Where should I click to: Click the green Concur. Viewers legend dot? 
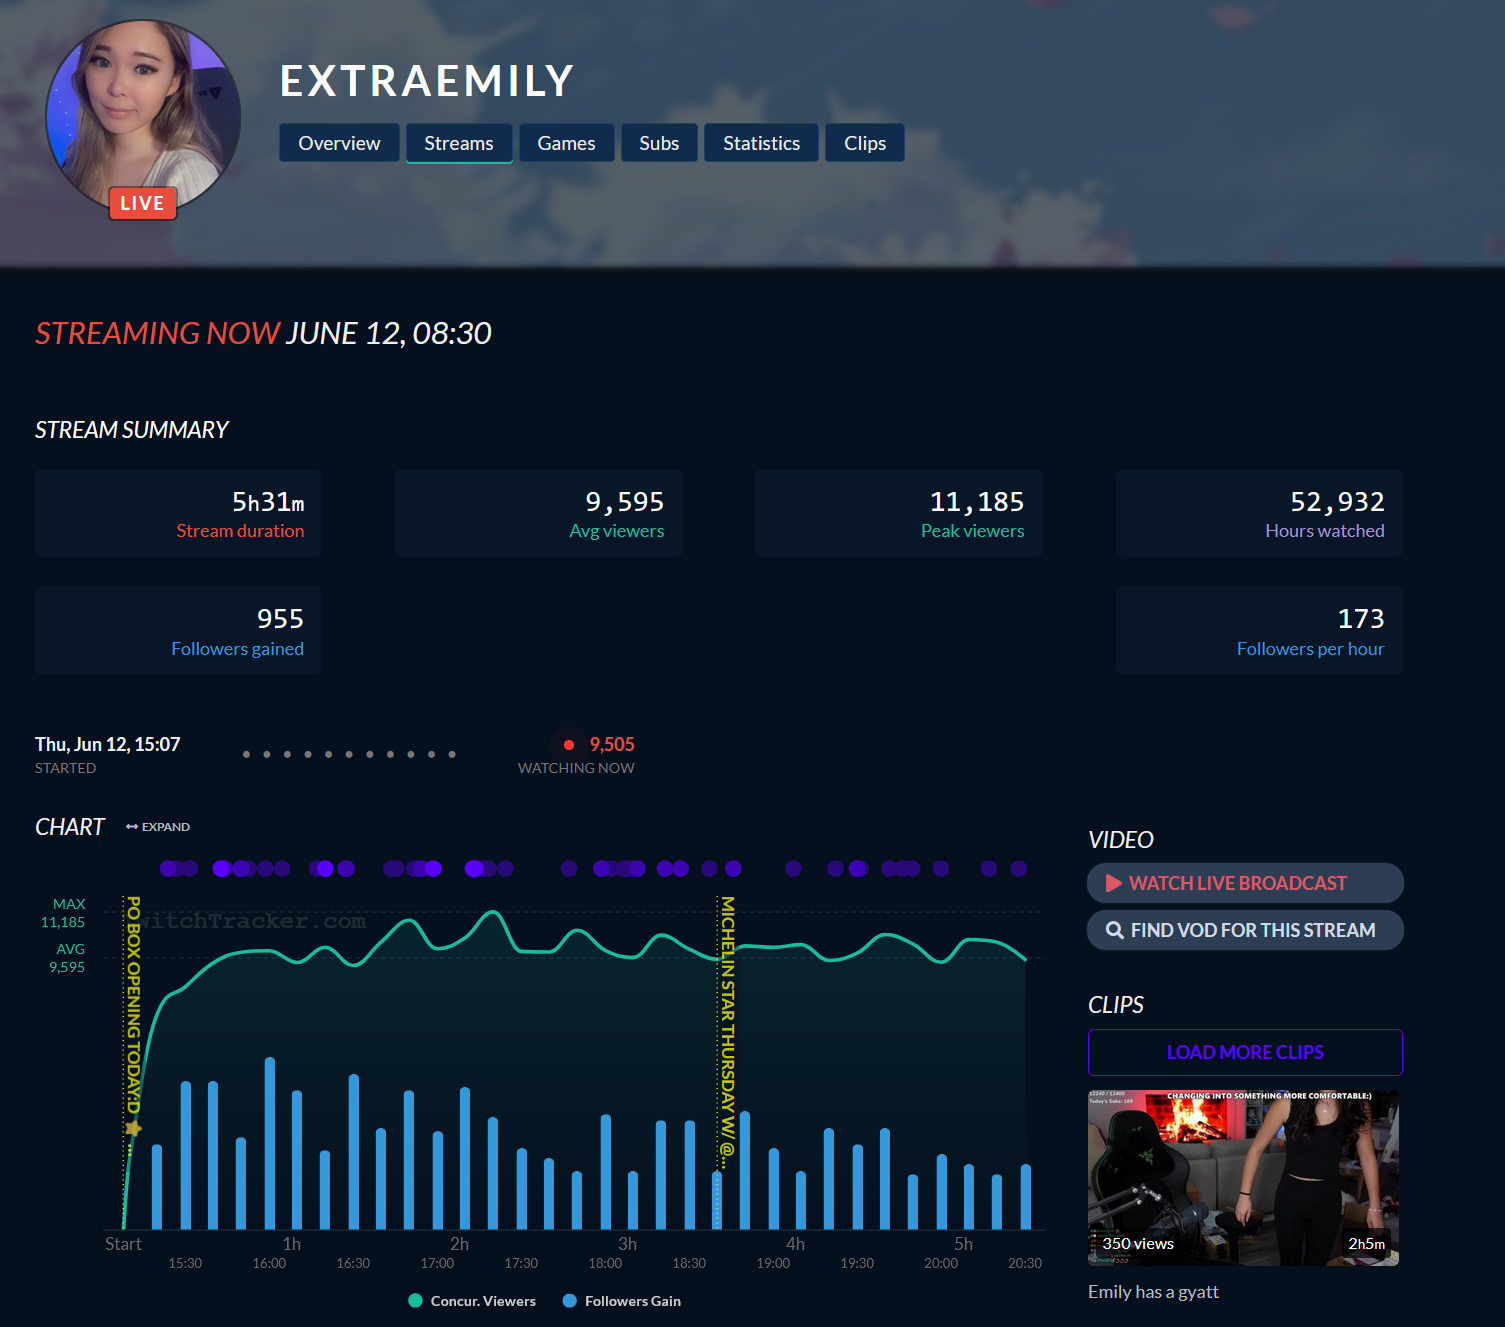coord(416,1301)
